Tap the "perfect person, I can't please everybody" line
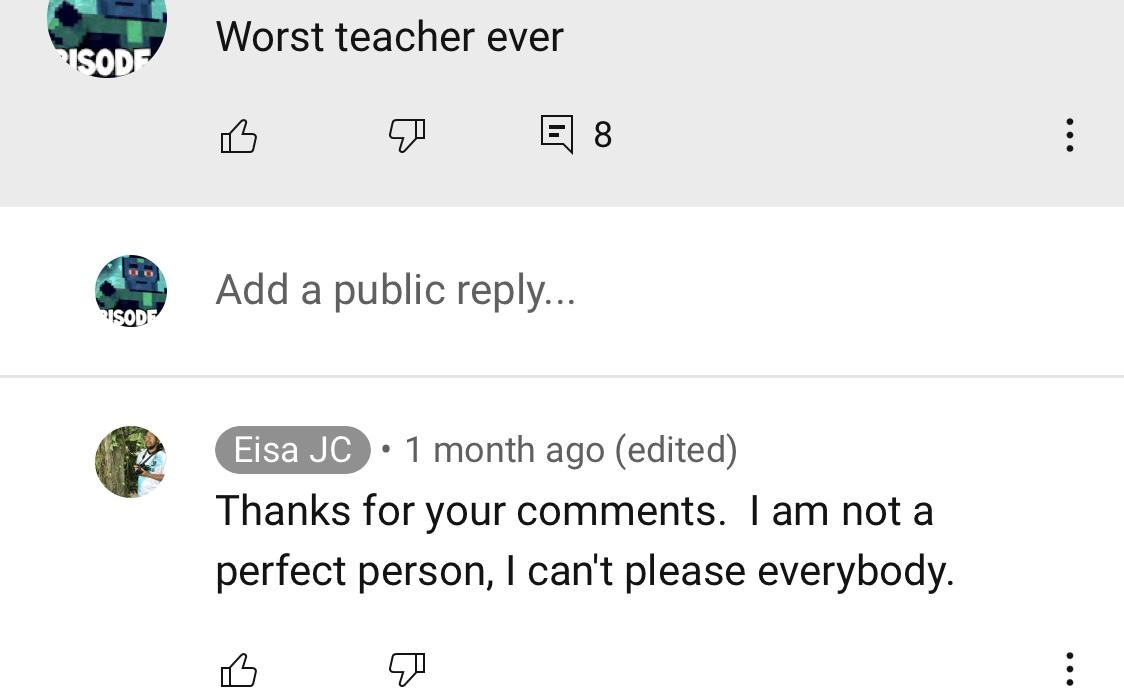The image size is (1124, 694). [585, 571]
